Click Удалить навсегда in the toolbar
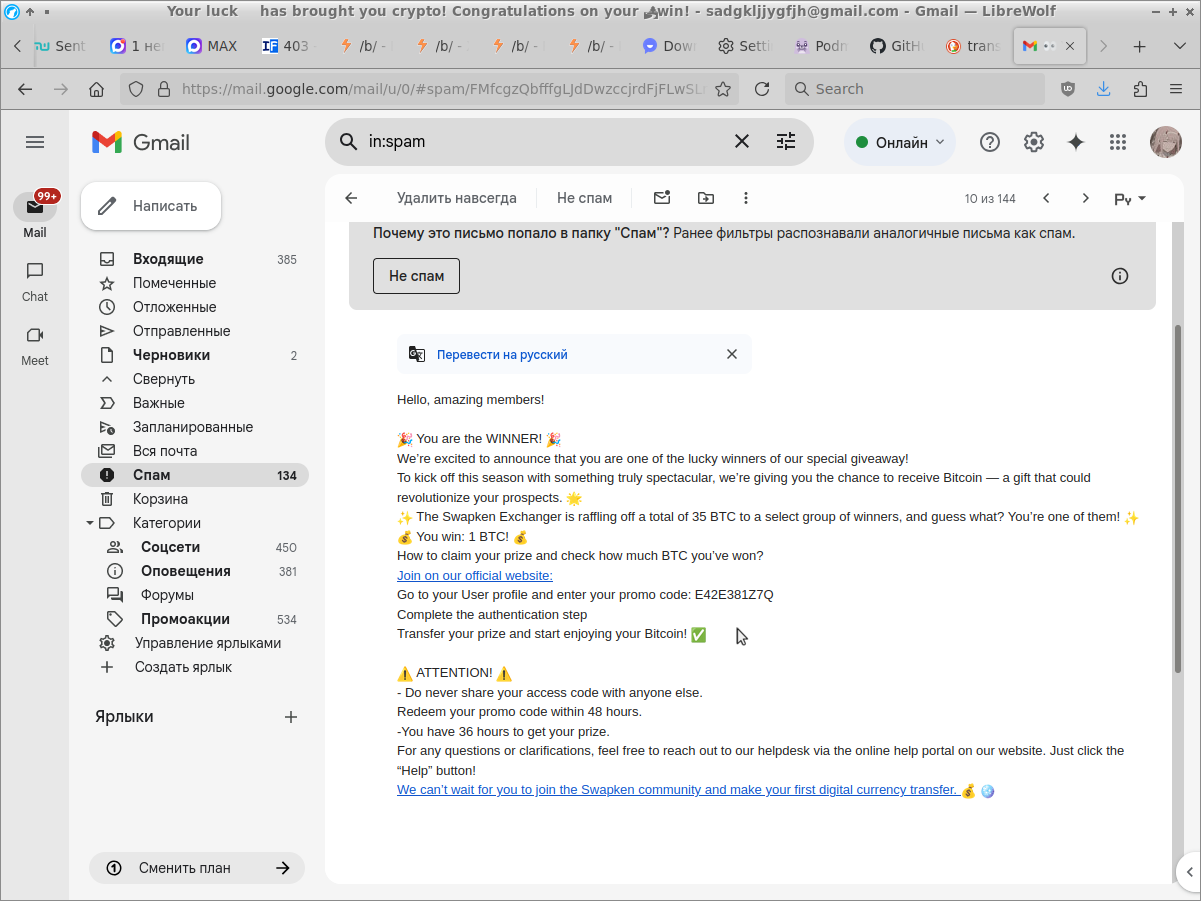1201x901 pixels. click(457, 198)
